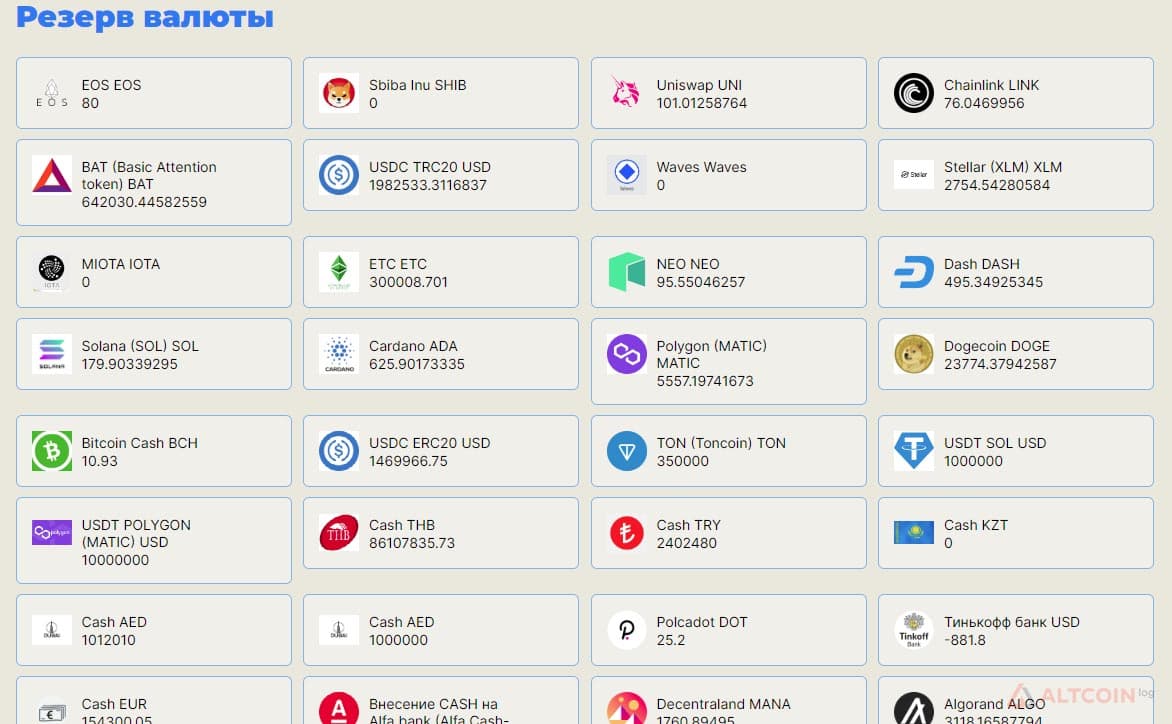Click the USDC TRC20 USD icon
Viewport: 1172px width, 724px height.
pyautogui.click(x=339, y=175)
